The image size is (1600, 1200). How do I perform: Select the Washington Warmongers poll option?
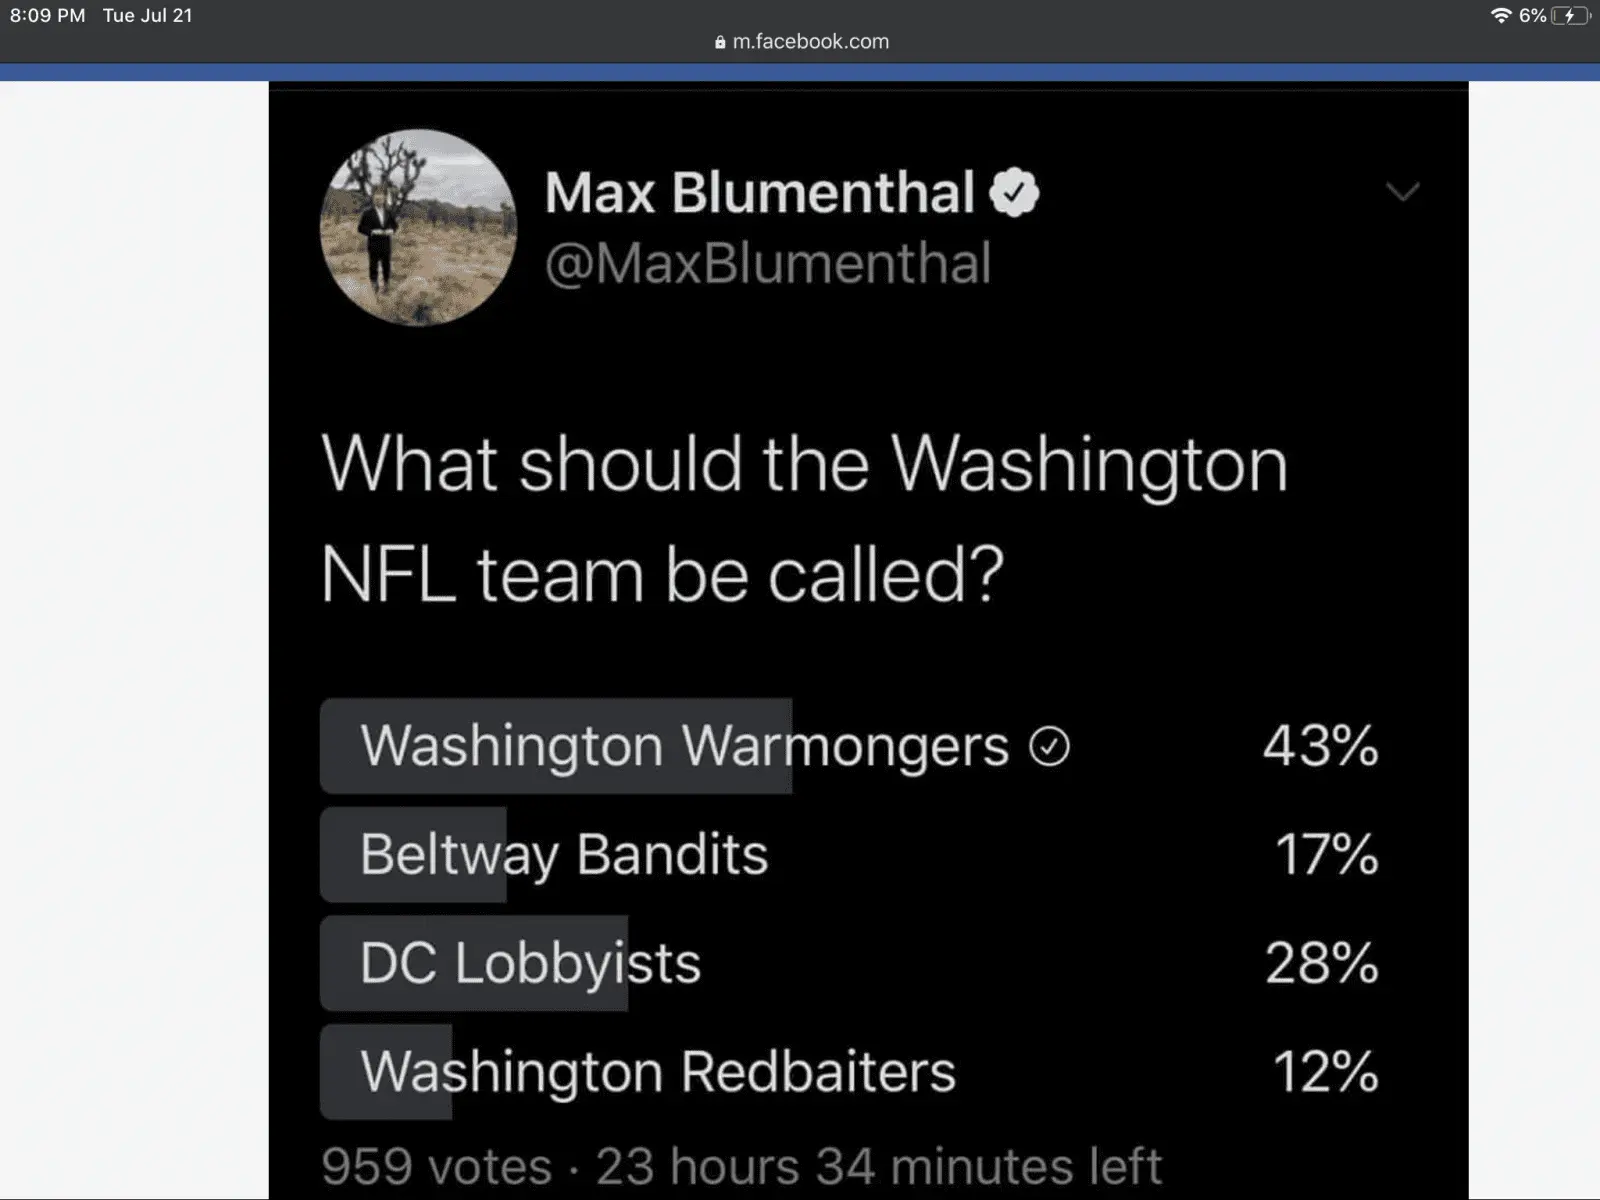(x=684, y=746)
